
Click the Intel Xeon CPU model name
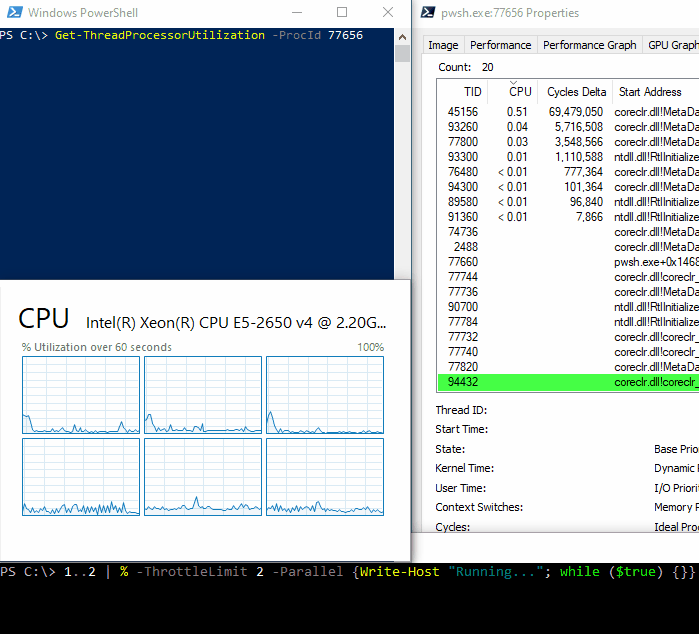pos(236,322)
